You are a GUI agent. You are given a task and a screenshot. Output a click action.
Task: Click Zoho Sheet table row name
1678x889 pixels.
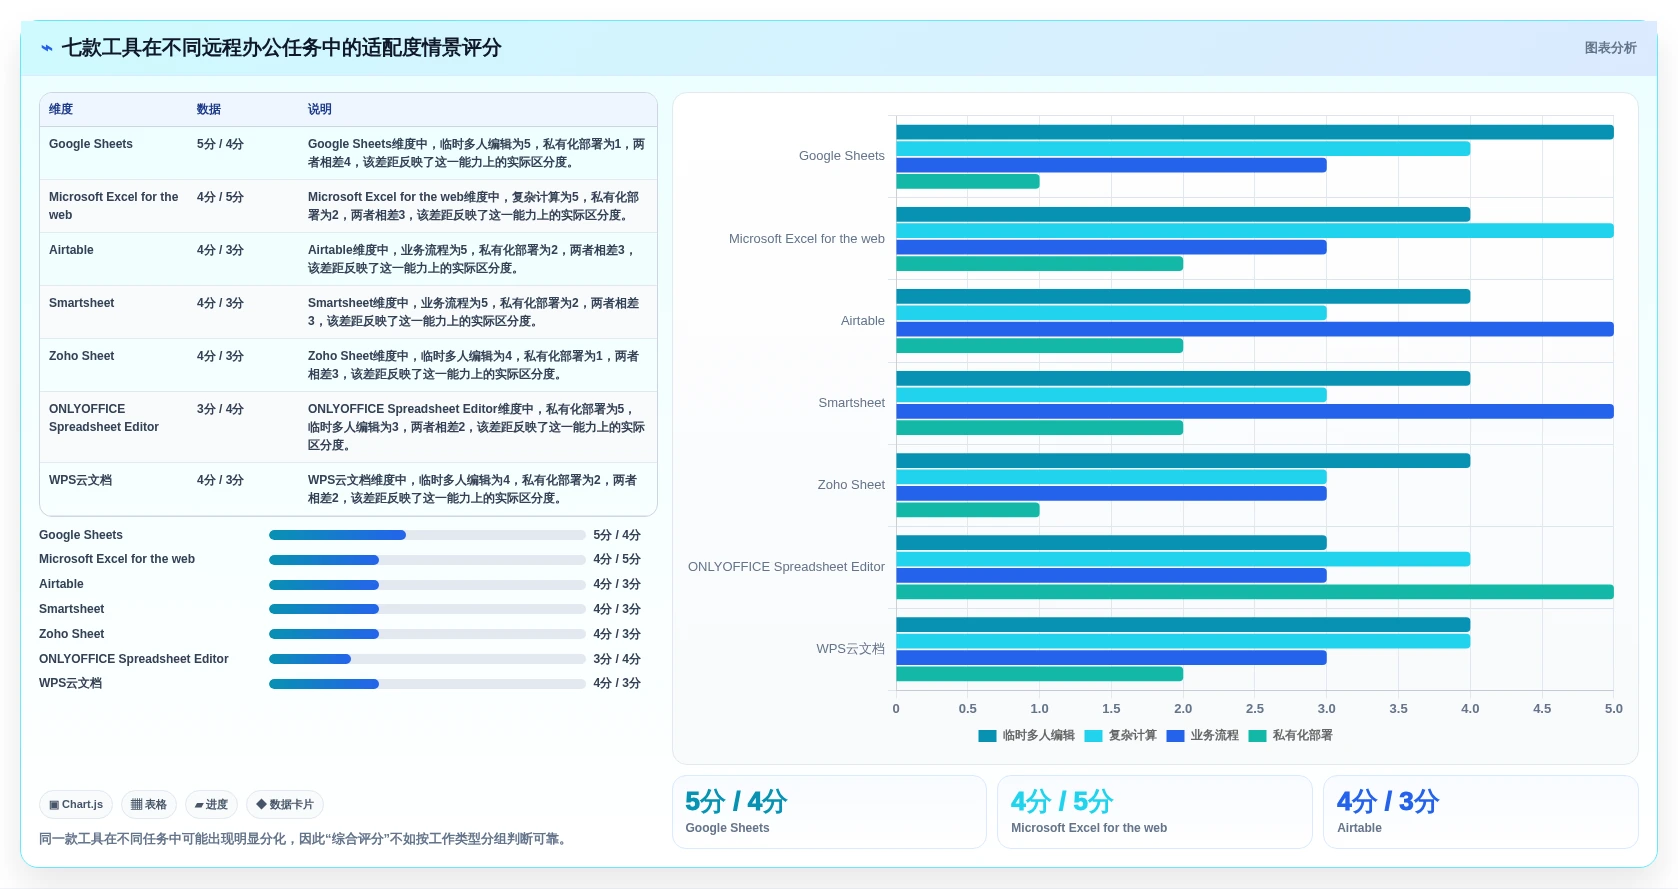point(82,356)
